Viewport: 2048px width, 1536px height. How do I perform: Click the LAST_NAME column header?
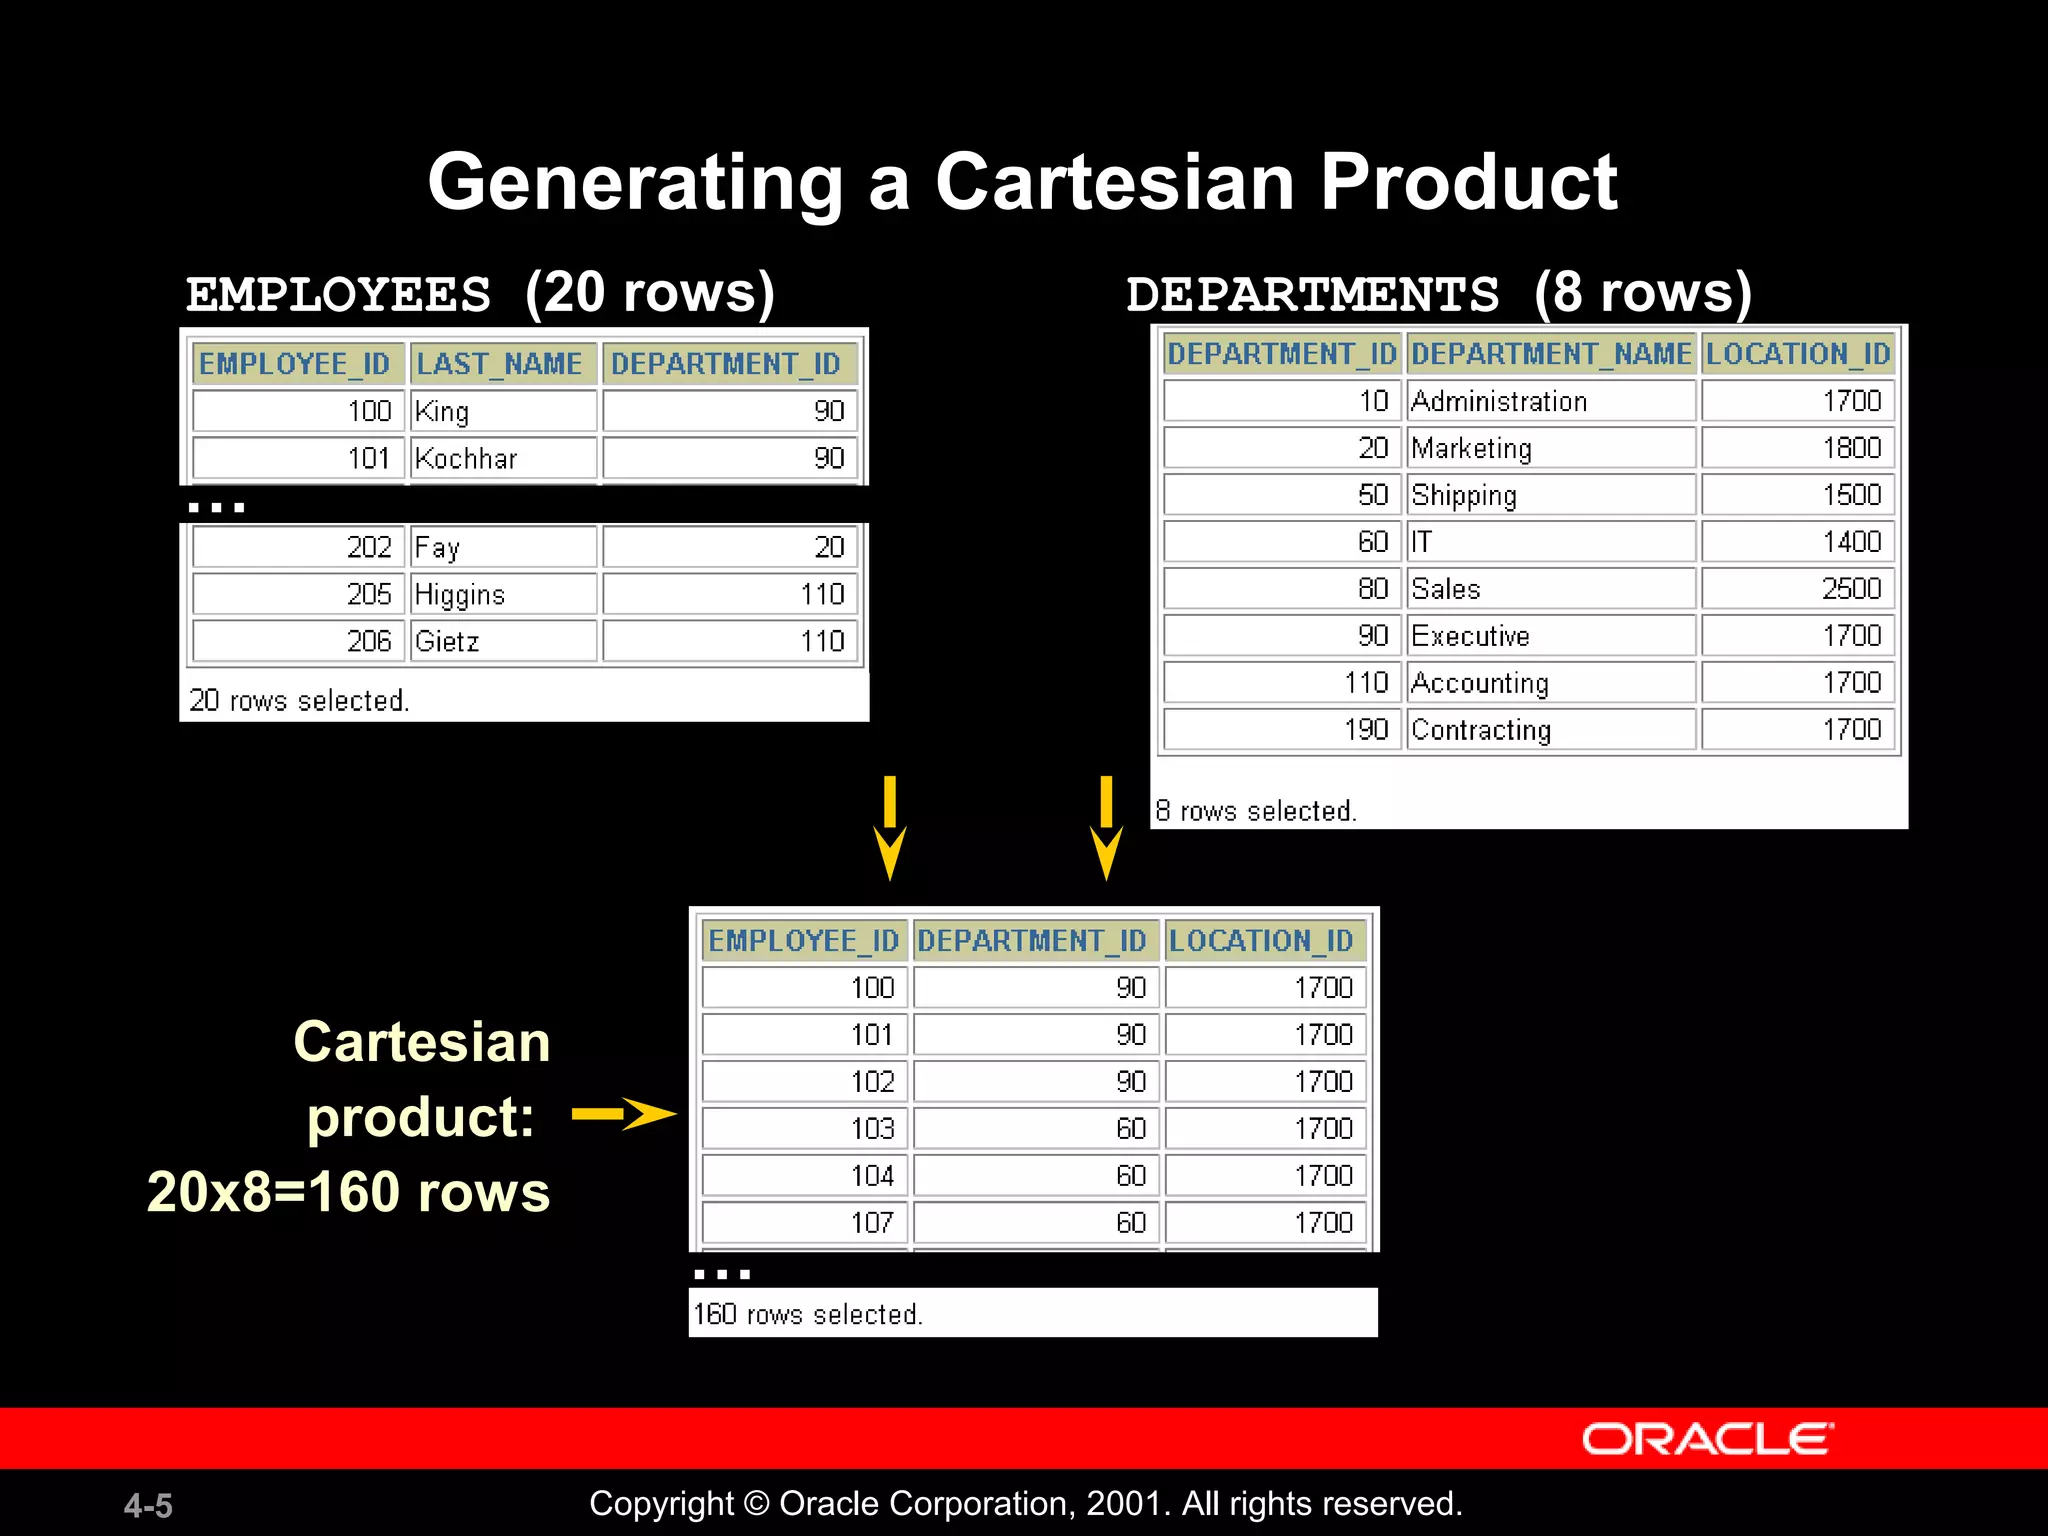coord(500,364)
